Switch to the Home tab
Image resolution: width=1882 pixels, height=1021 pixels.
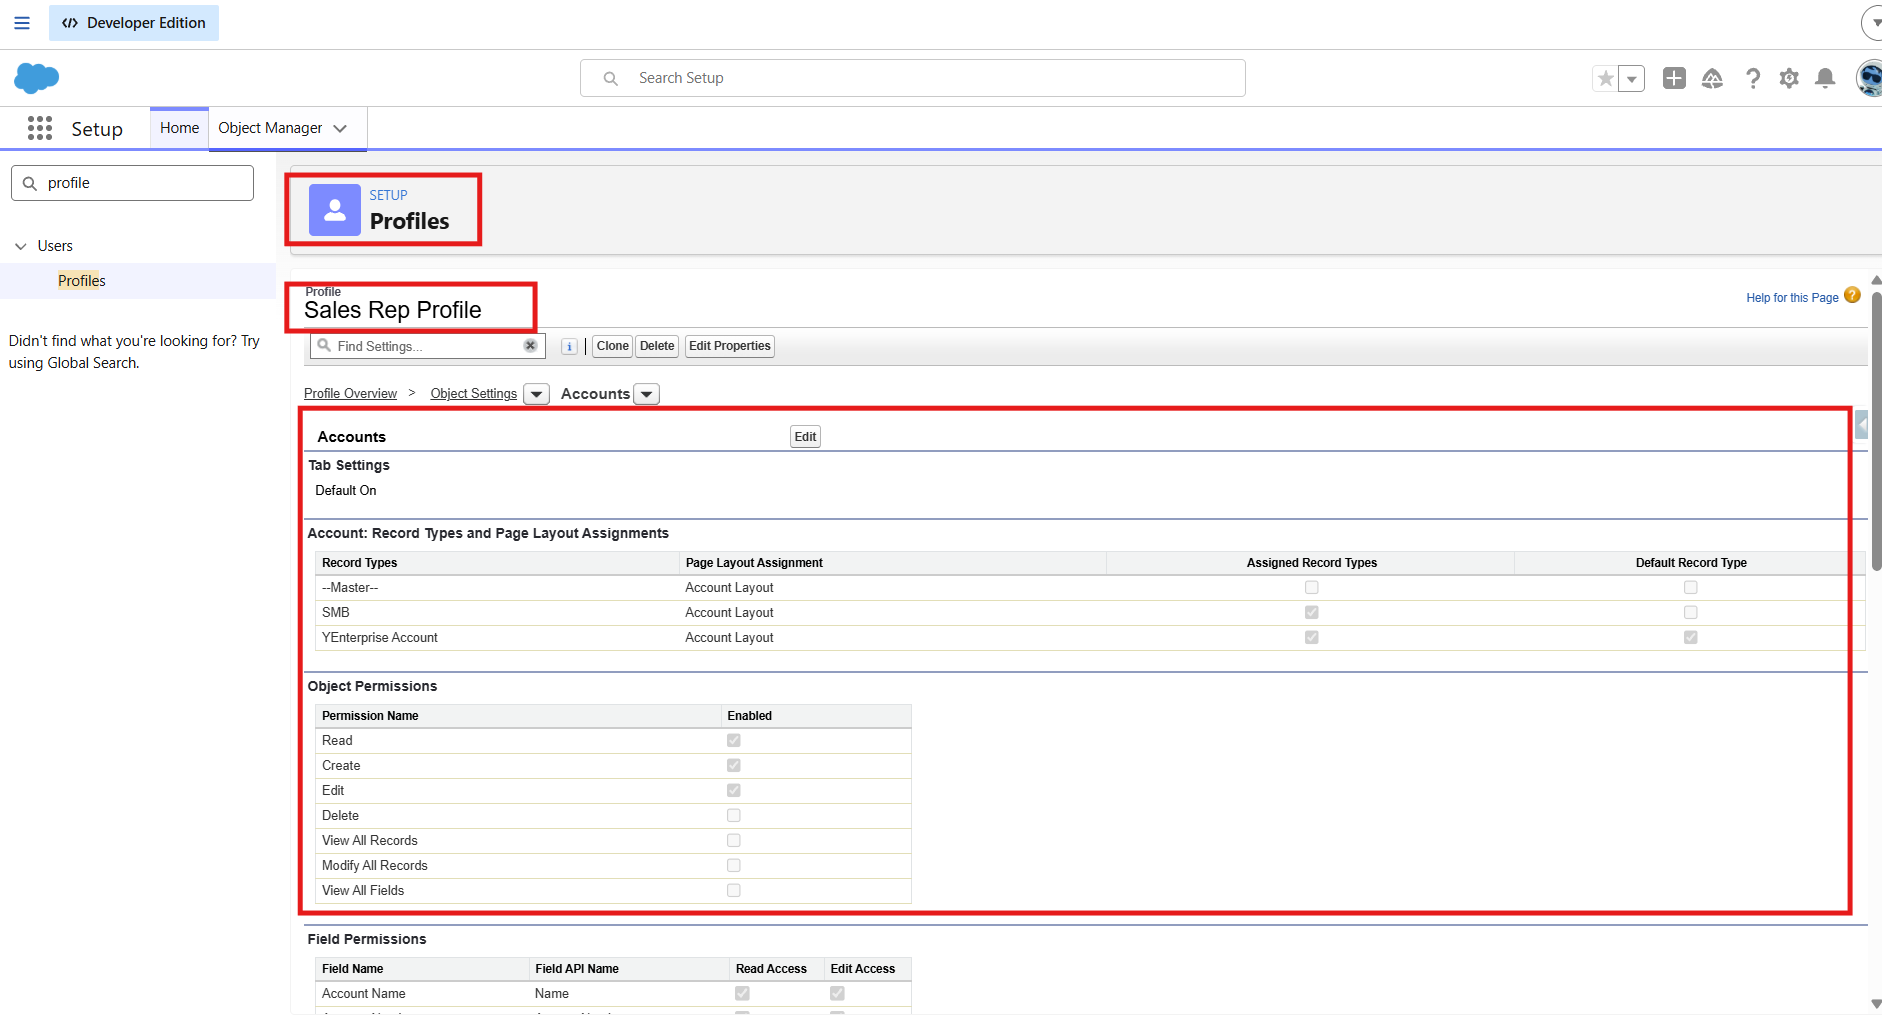(179, 128)
